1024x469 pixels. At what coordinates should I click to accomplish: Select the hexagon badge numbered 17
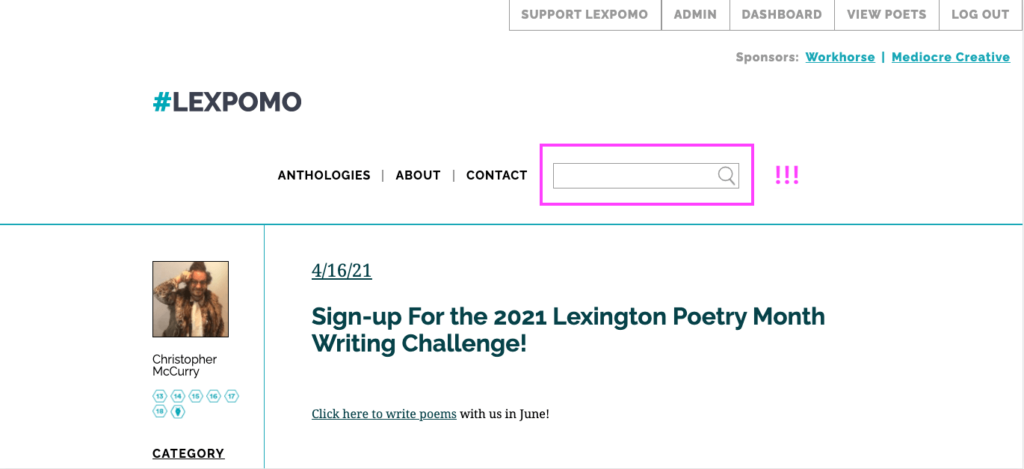[x=232, y=396]
